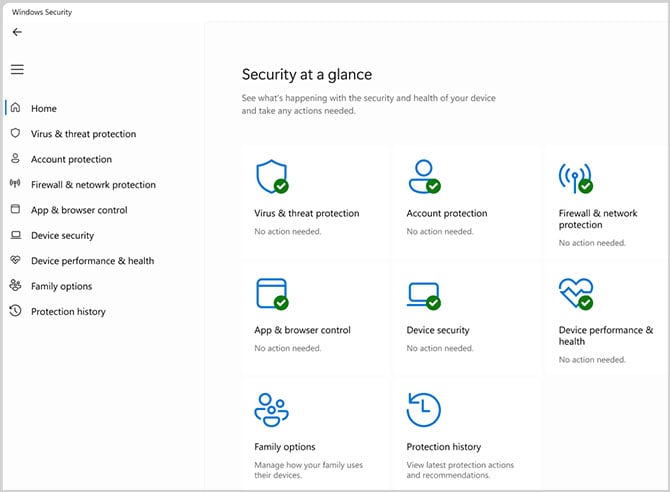The image size is (670, 492).
Task: Click 'View latest protection actions and recommendations.' text
Action: [460, 470]
